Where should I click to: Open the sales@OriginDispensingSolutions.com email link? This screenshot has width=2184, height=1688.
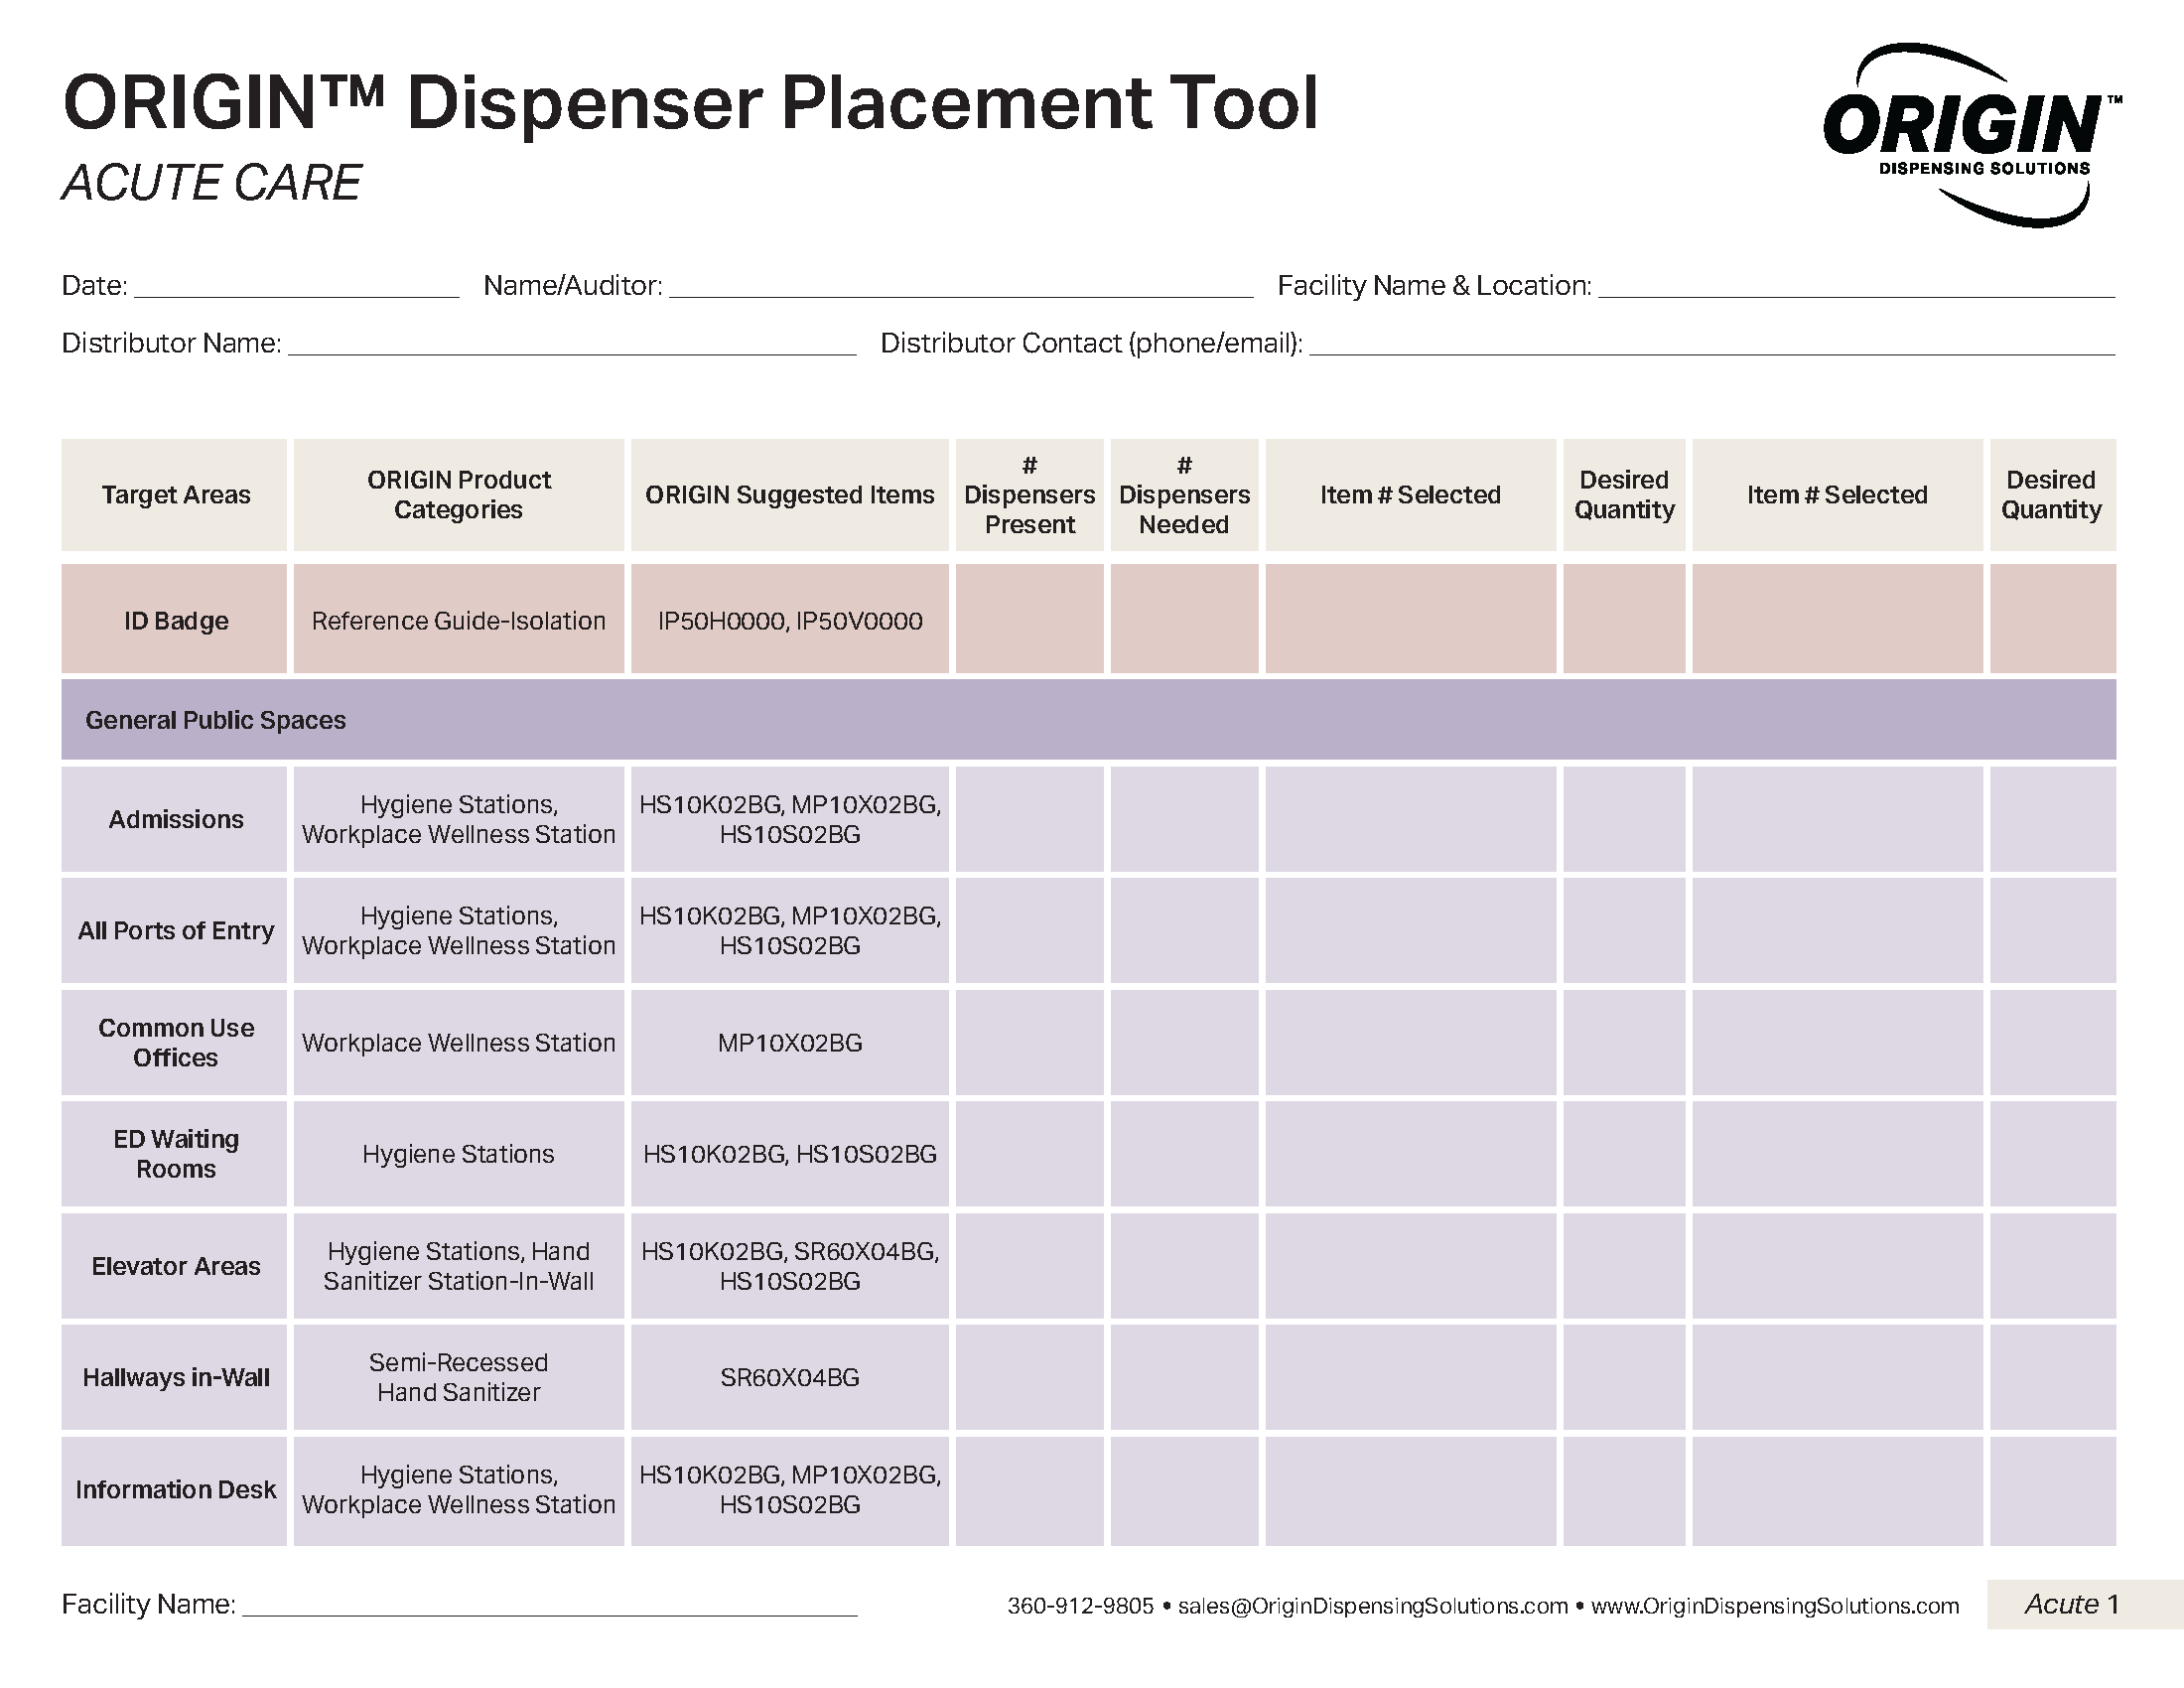pyautogui.click(x=1372, y=1606)
